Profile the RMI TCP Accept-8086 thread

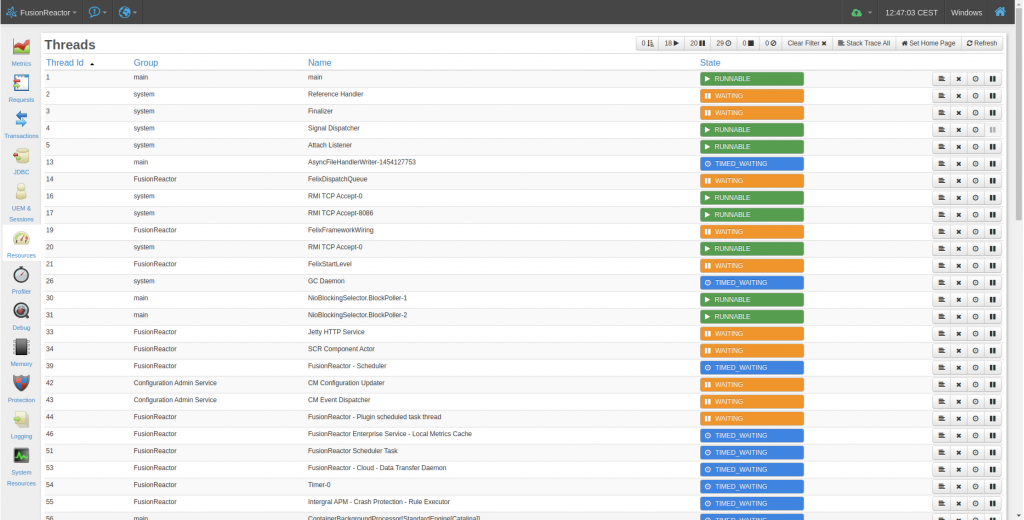pos(975,215)
